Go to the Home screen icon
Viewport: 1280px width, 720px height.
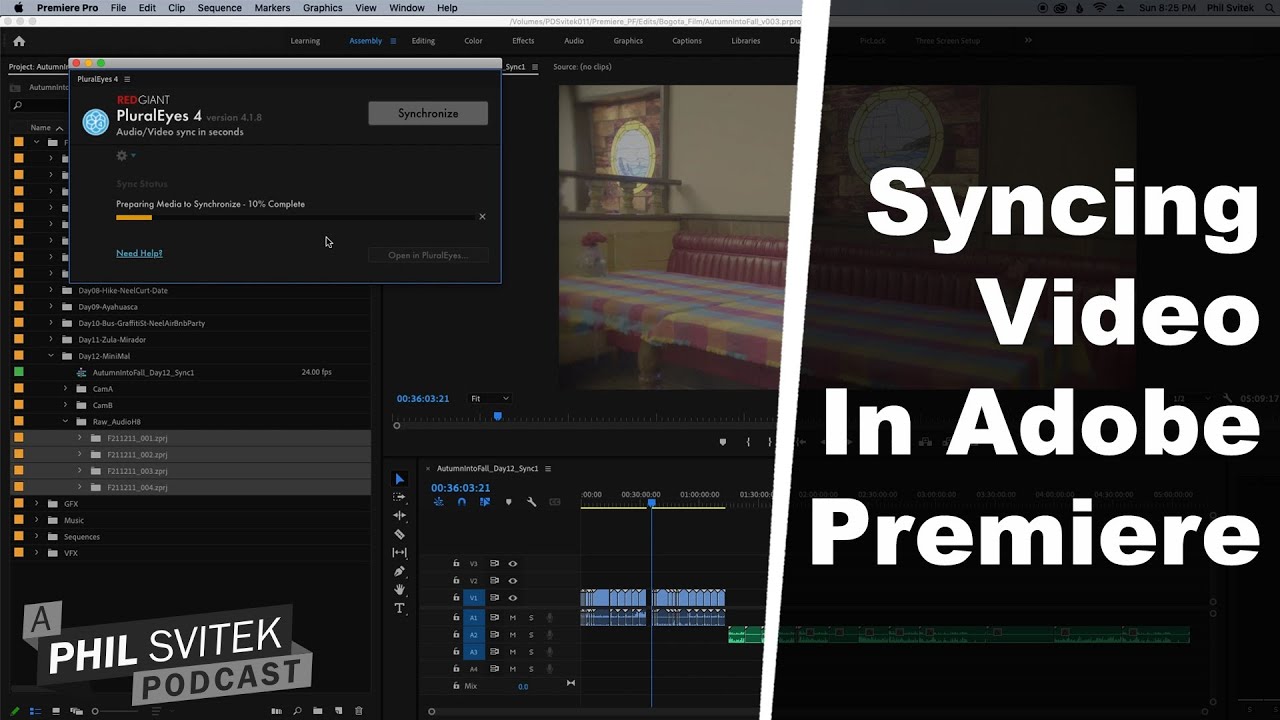click(x=18, y=41)
